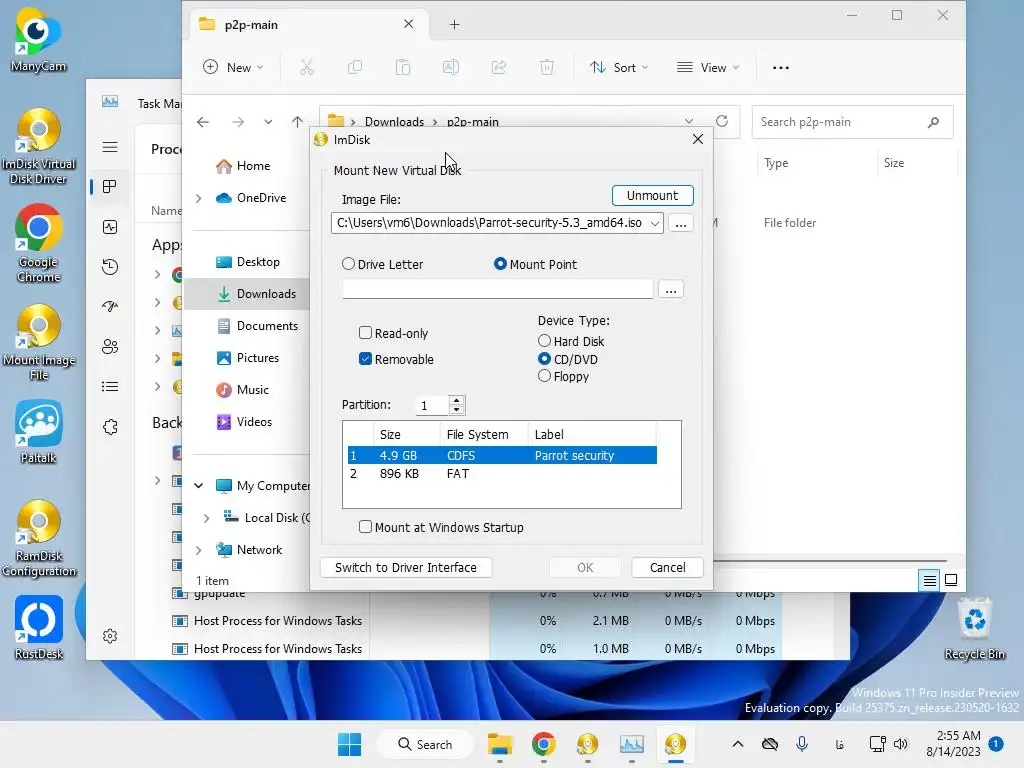Image resolution: width=1024 pixels, height=768 pixels.
Task: Open Task Manager App history icon
Action: pyautogui.click(x=110, y=266)
